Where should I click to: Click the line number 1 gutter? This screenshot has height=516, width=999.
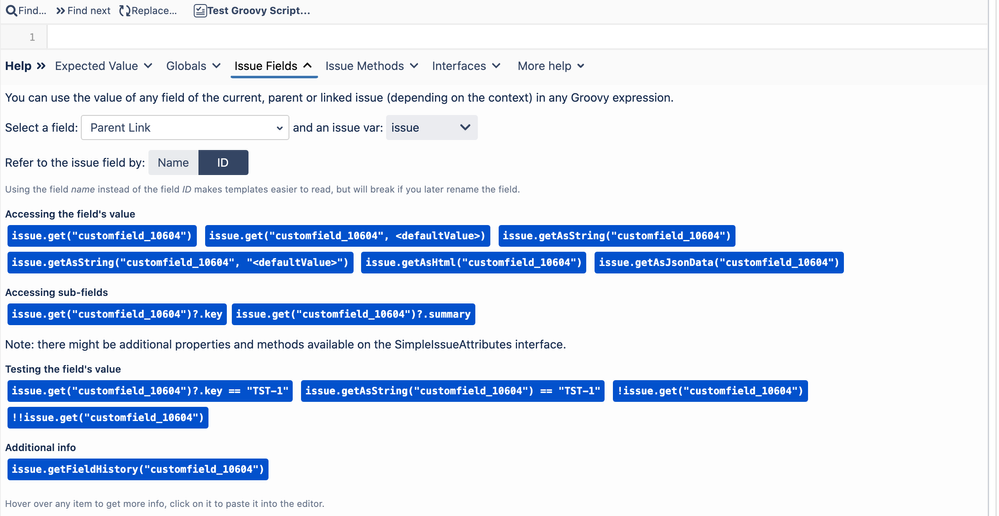pyautogui.click(x=24, y=38)
